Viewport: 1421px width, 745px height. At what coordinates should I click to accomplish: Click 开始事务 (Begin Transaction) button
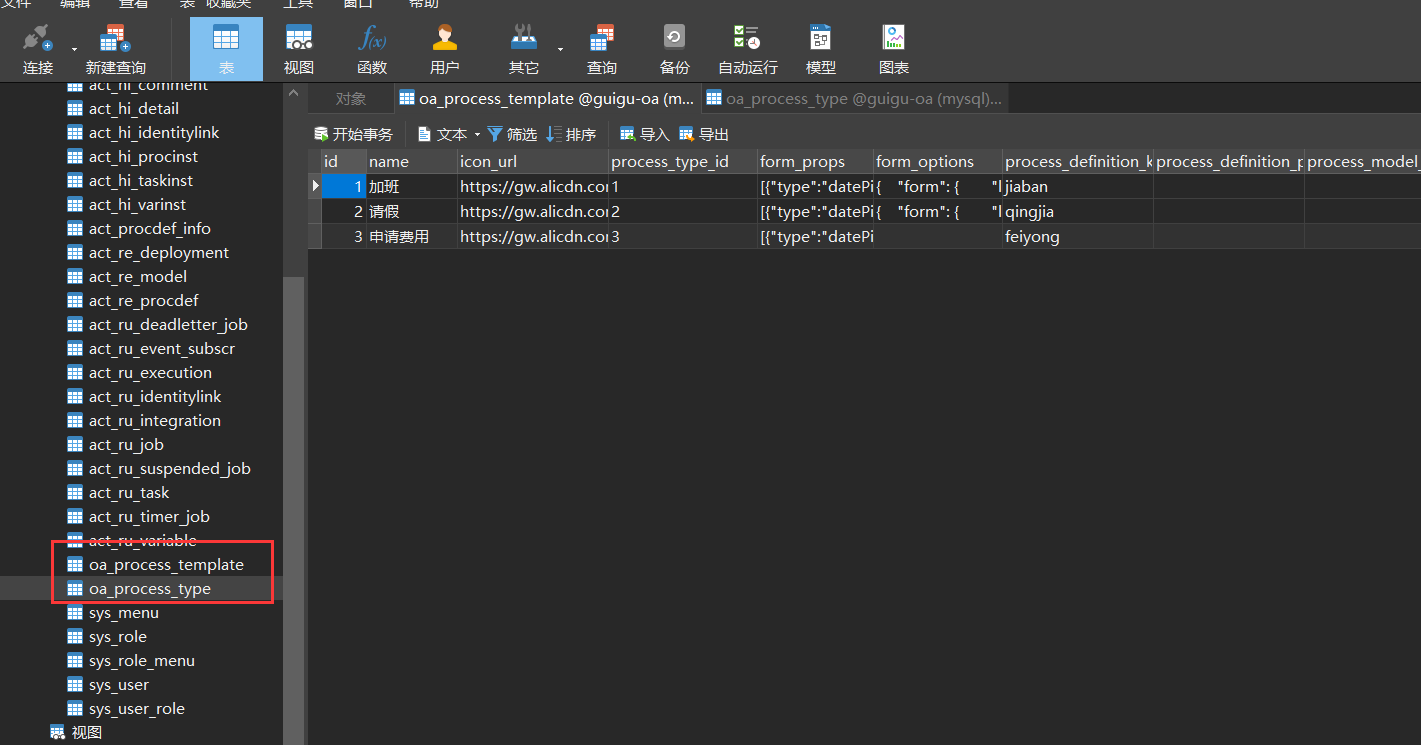click(x=354, y=134)
